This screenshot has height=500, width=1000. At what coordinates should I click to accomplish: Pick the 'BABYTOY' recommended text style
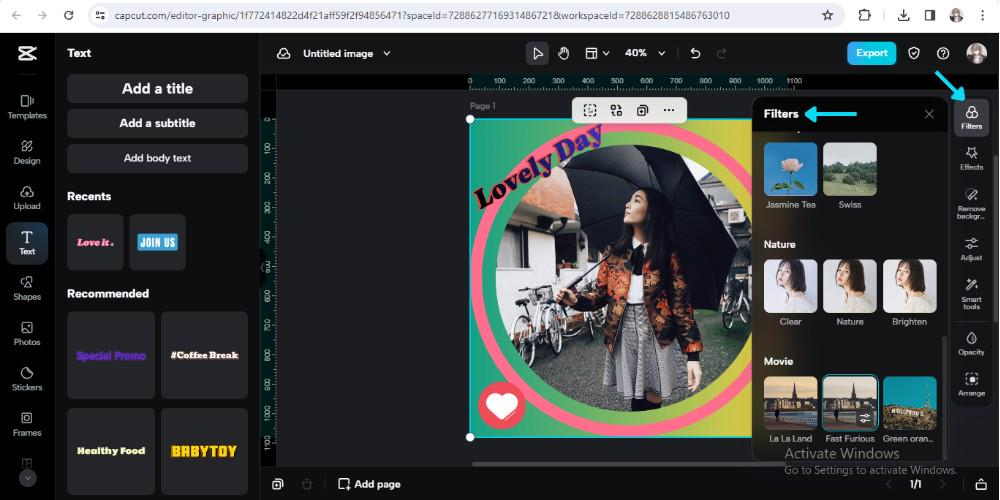[x=204, y=452]
